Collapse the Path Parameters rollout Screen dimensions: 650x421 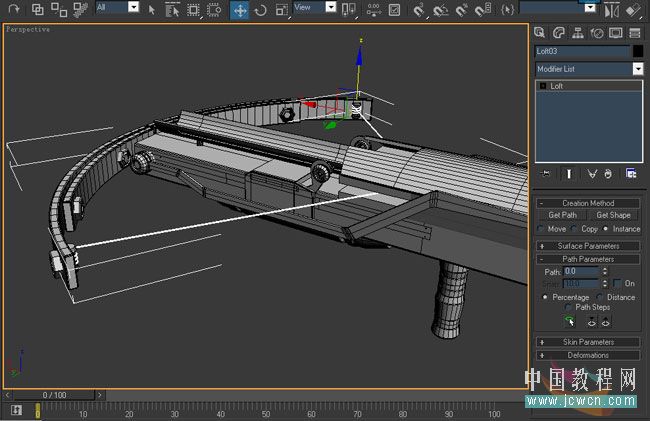[x=588, y=259]
